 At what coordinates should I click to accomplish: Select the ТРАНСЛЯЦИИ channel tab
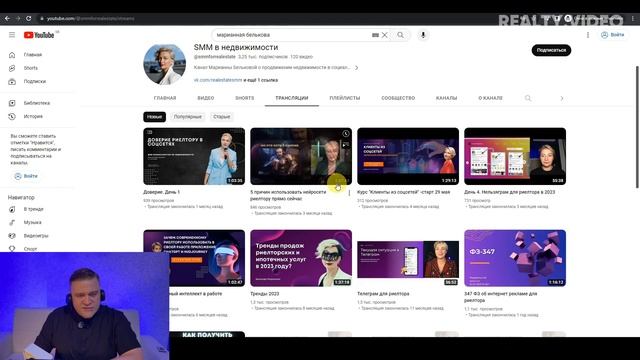pyautogui.click(x=292, y=98)
